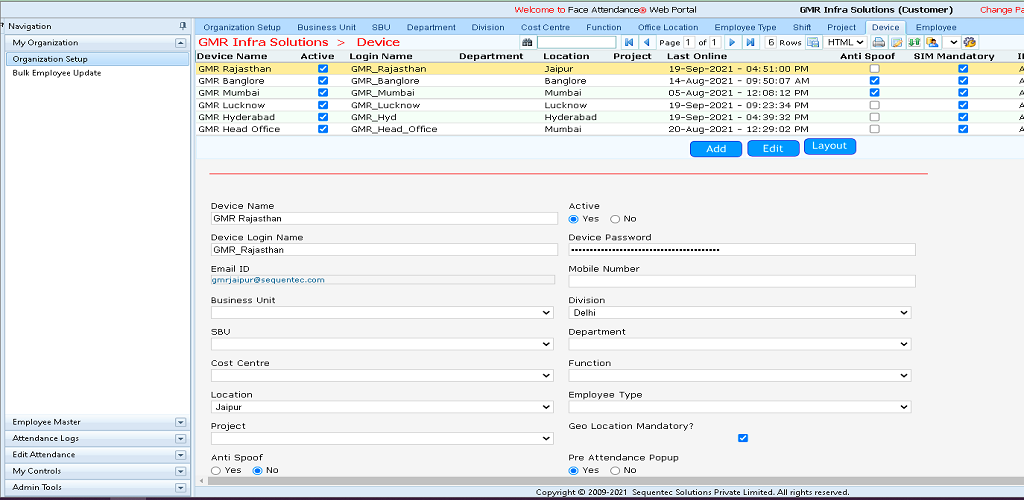Go to previous page arrow
The image size is (1024, 500).
click(x=646, y=43)
